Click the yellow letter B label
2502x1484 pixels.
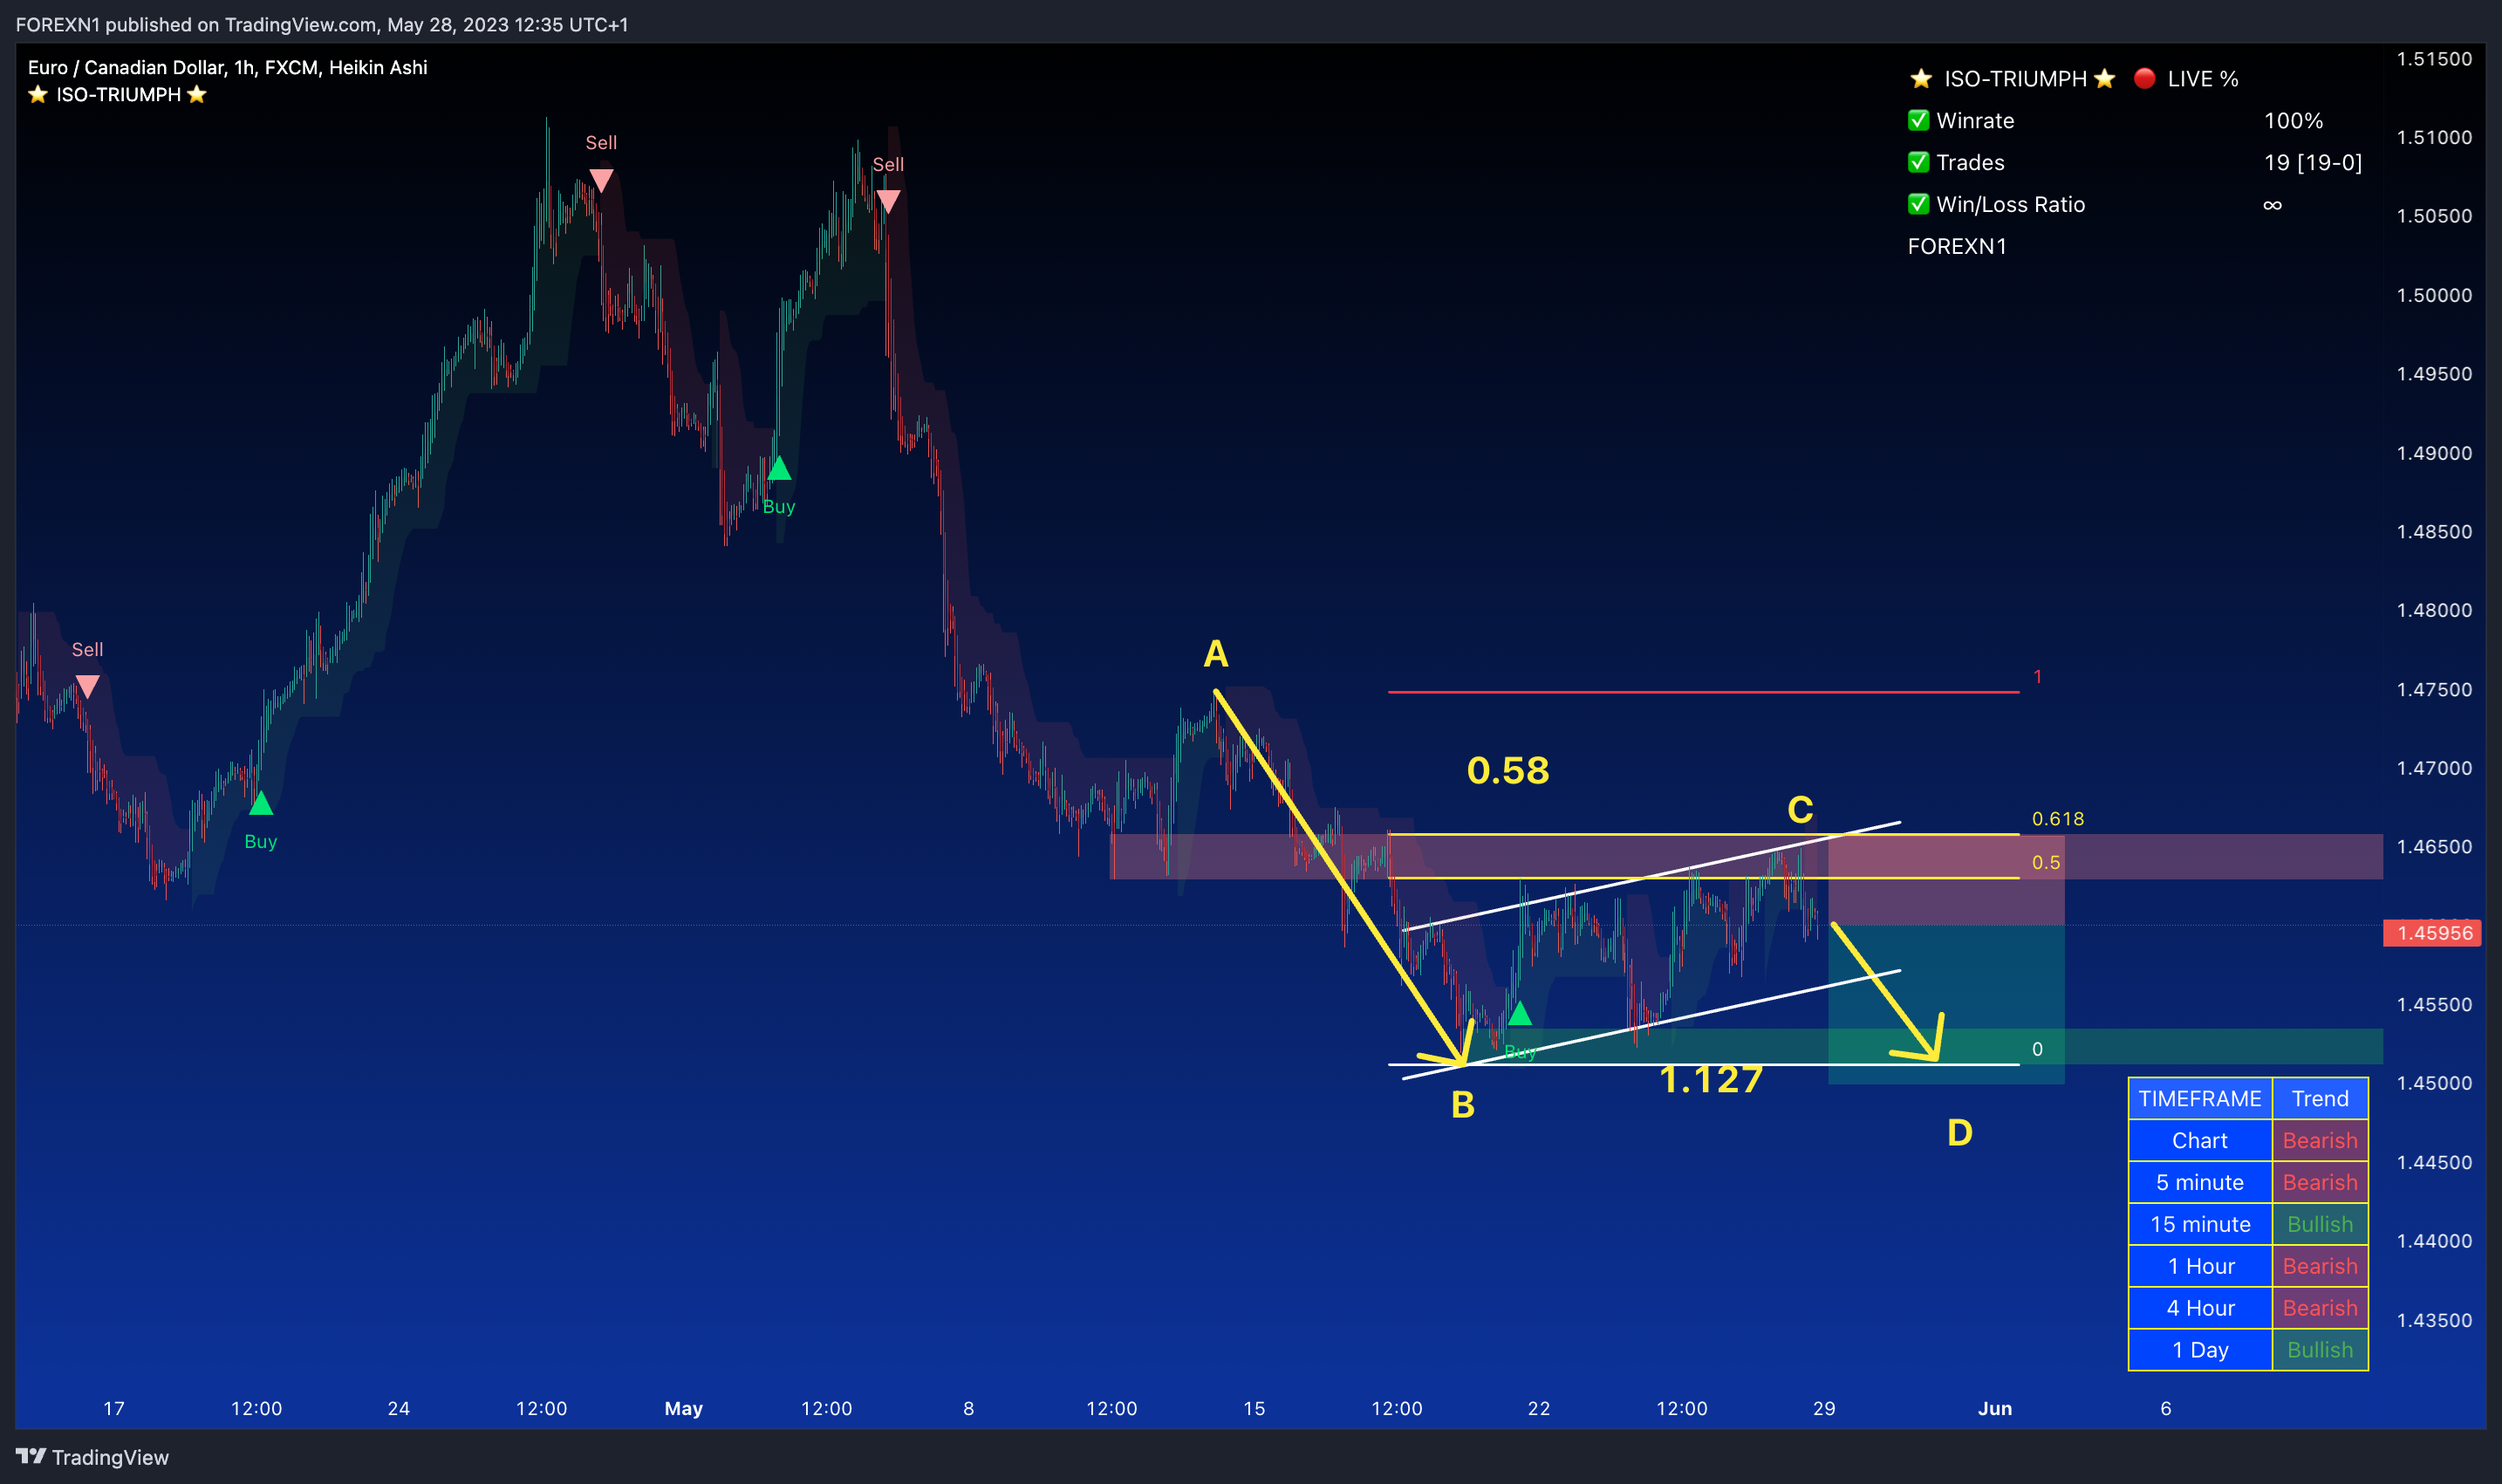pyautogui.click(x=1462, y=1104)
